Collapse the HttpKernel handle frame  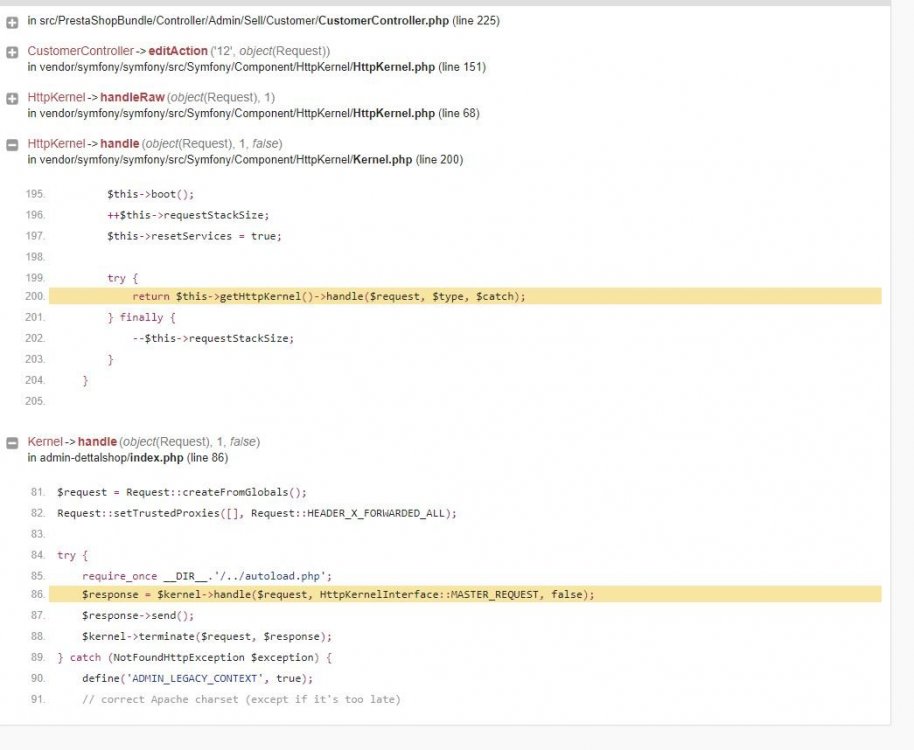[x=13, y=143]
